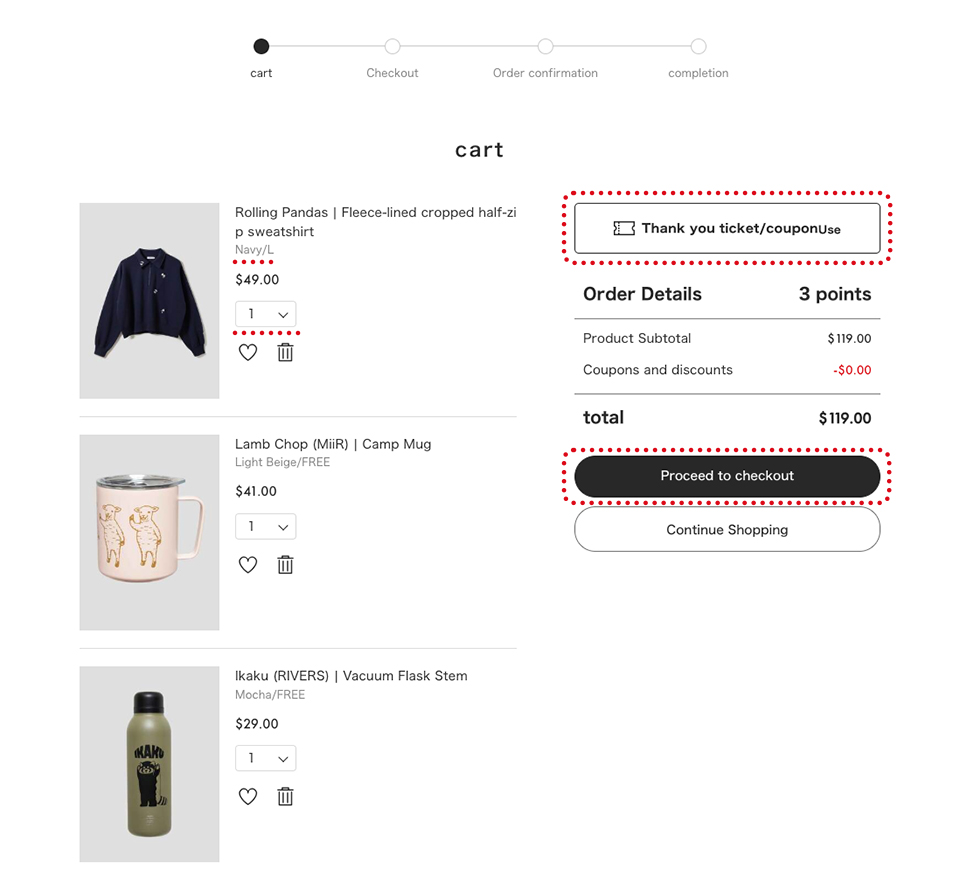This screenshot has width=960, height=889.
Task: Jump to the Order confirmation step
Action: (545, 46)
